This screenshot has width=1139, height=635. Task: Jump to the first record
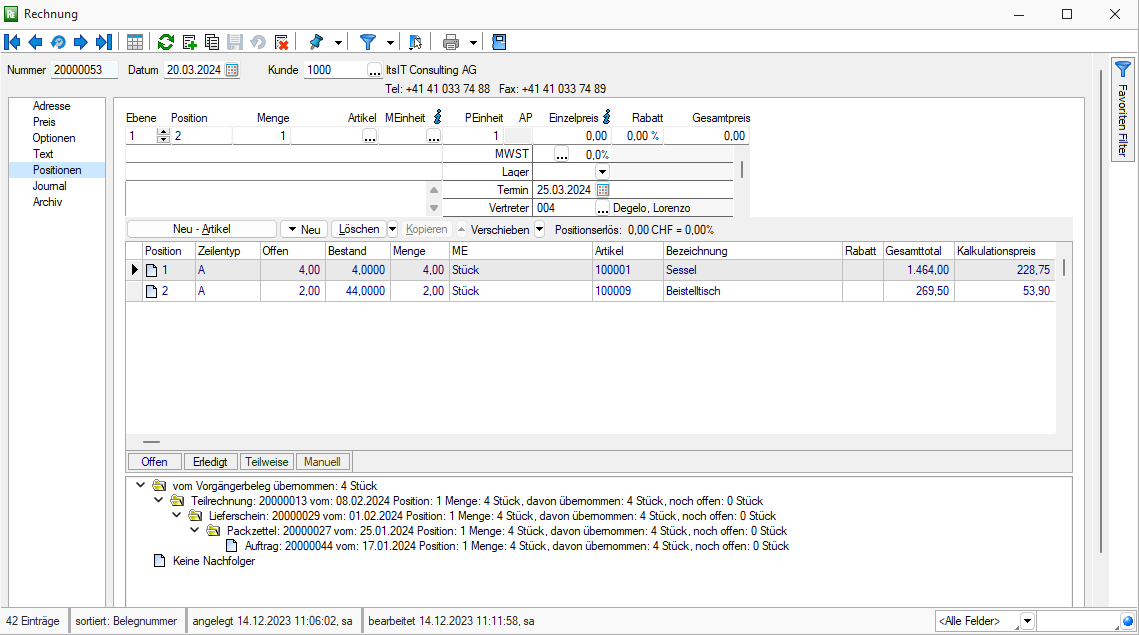[12, 41]
